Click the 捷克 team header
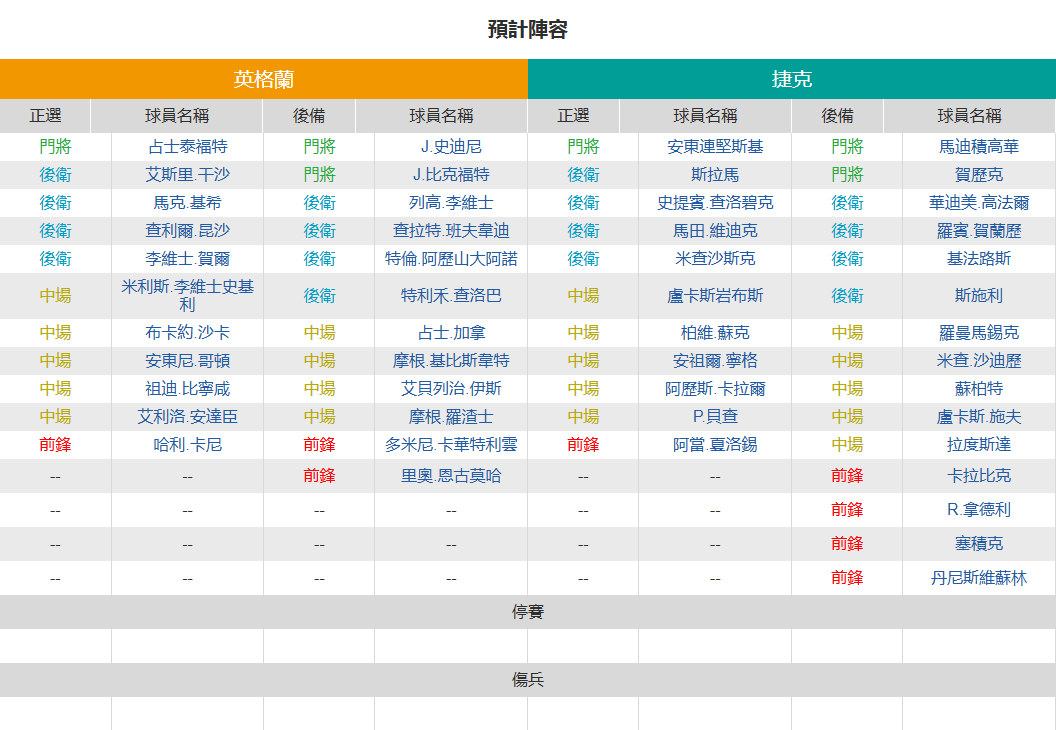Viewport: 1056px width, 730px height. [x=792, y=79]
